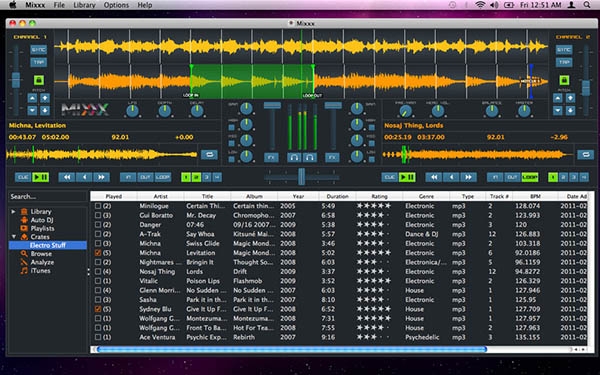The height and width of the screenshot is (375, 600).
Task: Open Analyze in the sidebar
Action: 42,262
